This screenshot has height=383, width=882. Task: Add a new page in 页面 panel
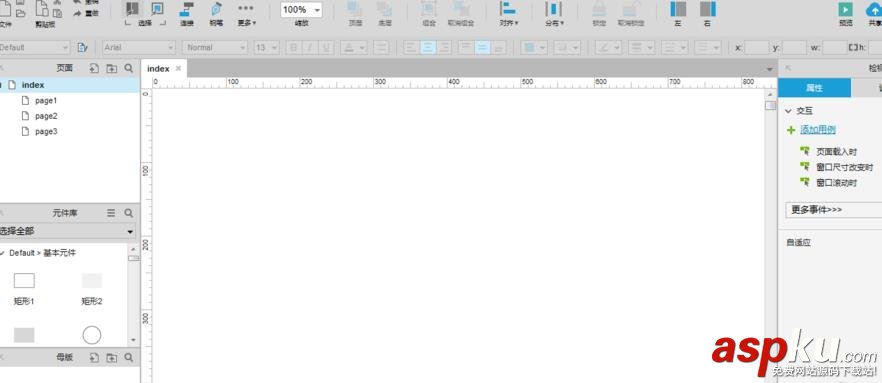pos(94,68)
